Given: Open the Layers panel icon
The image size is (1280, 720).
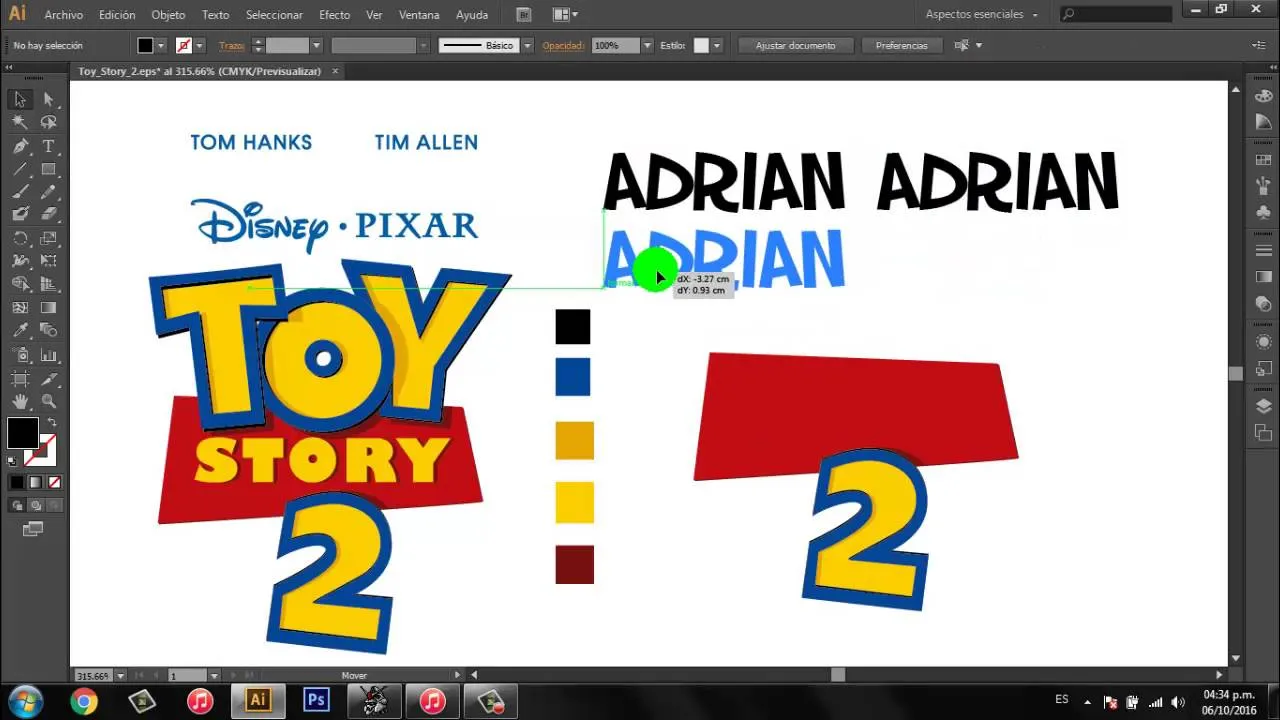Looking at the screenshot, I should click(x=1263, y=406).
